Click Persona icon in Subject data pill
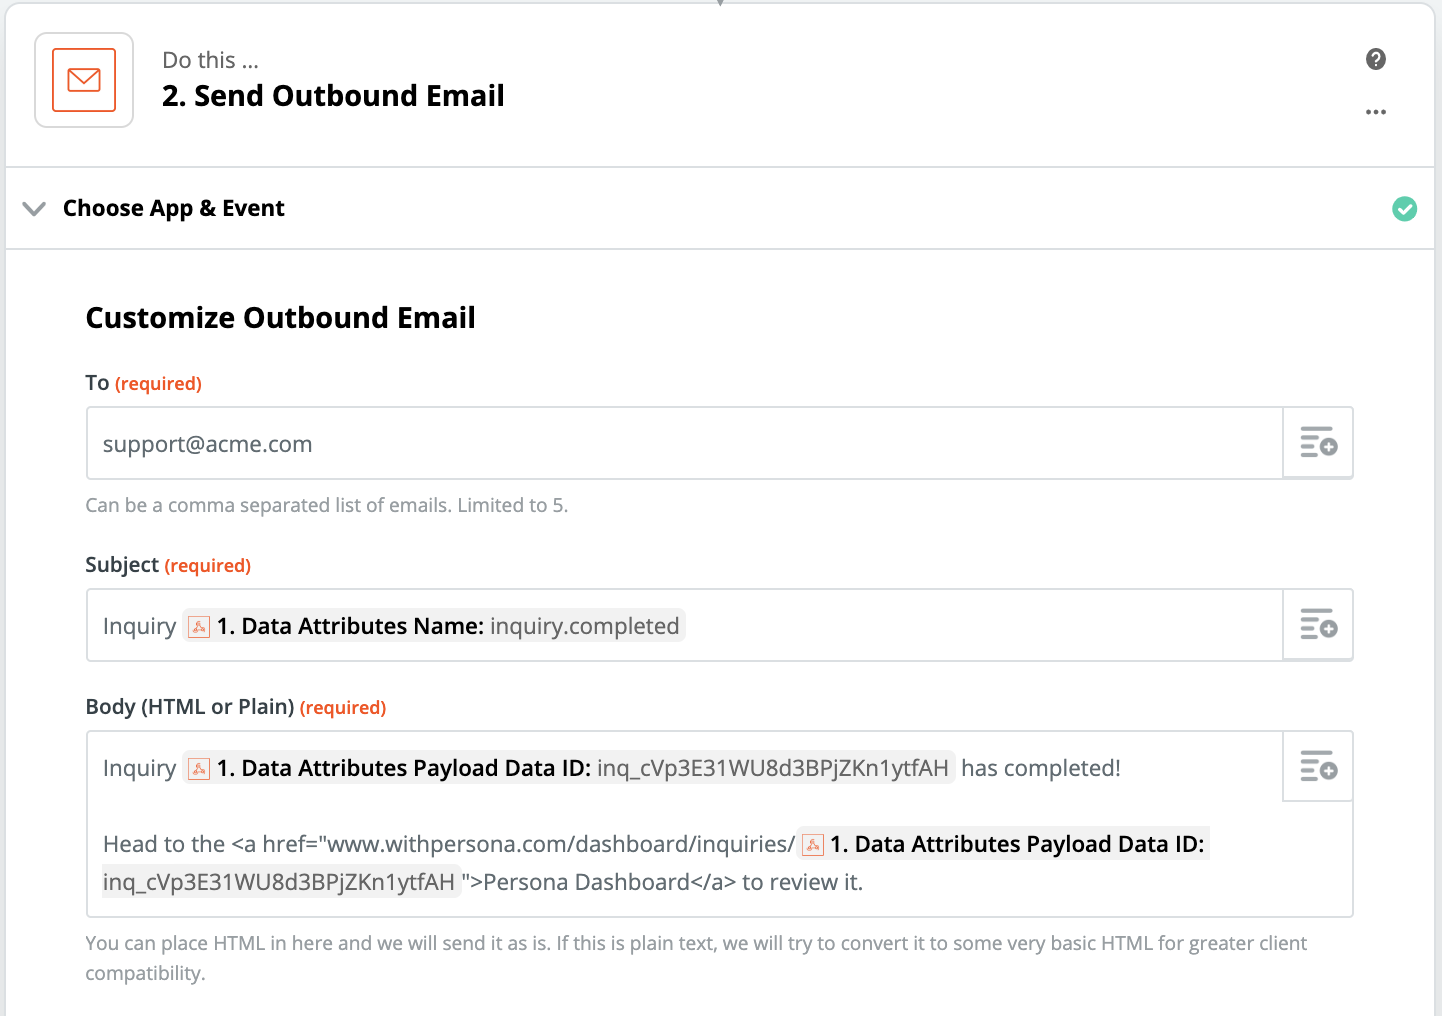The width and height of the screenshot is (1442, 1016). coord(199,627)
